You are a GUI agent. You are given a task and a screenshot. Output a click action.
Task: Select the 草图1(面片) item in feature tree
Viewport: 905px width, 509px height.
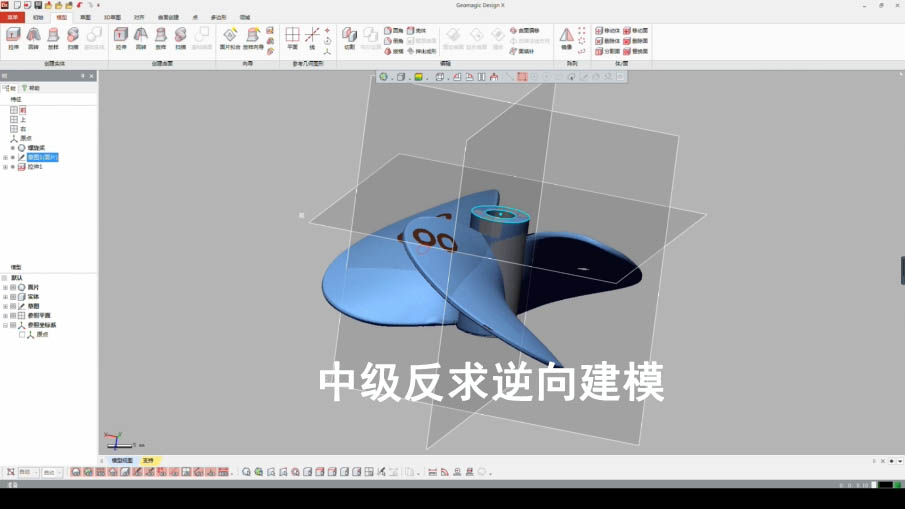[x=42, y=157]
